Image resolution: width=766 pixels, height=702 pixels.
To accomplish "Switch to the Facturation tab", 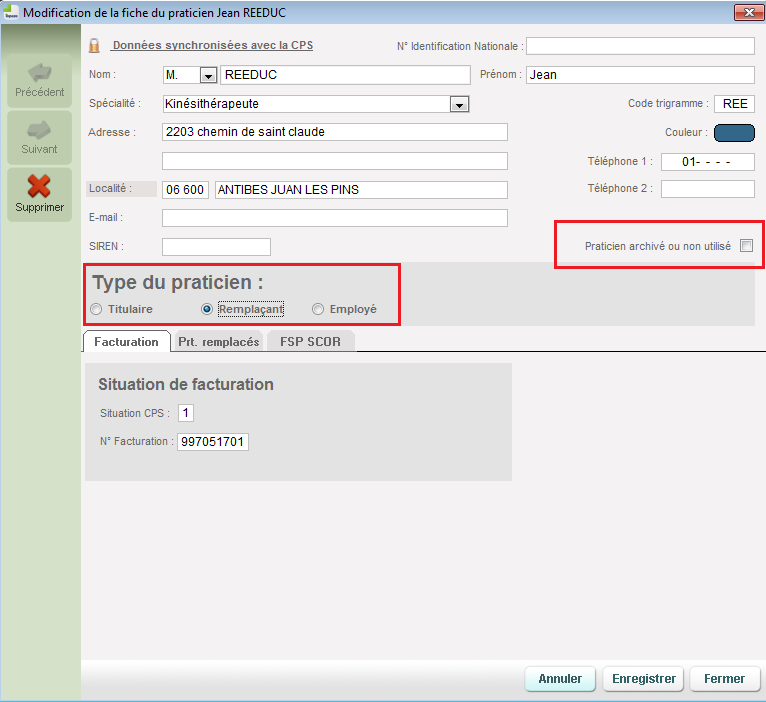I will [x=127, y=341].
